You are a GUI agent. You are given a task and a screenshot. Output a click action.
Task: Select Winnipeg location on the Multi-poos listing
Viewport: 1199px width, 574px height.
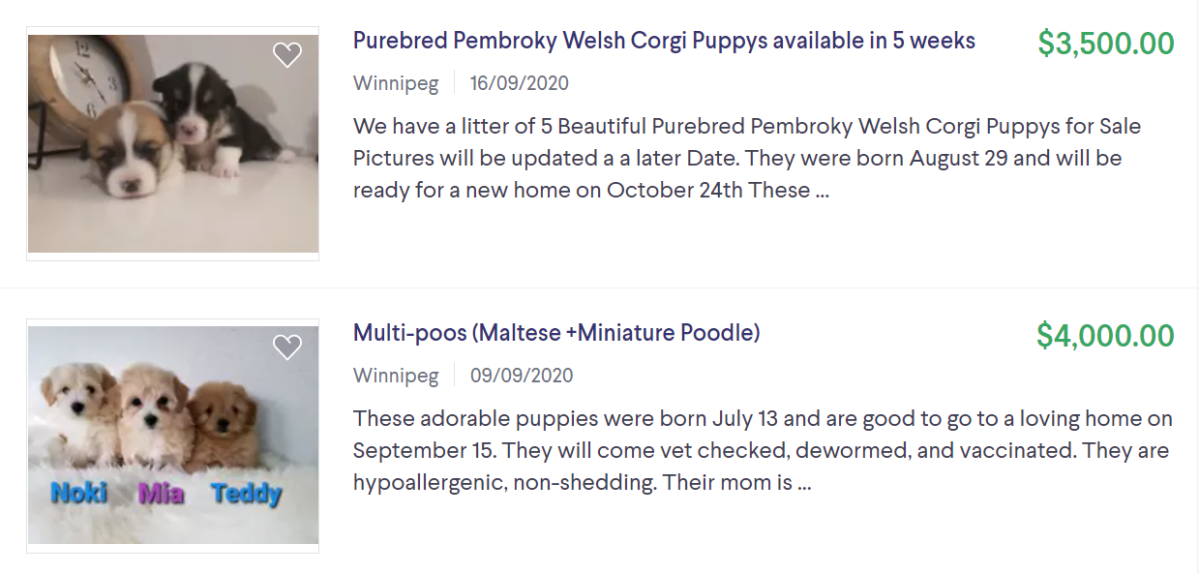pyautogui.click(x=395, y=376)
